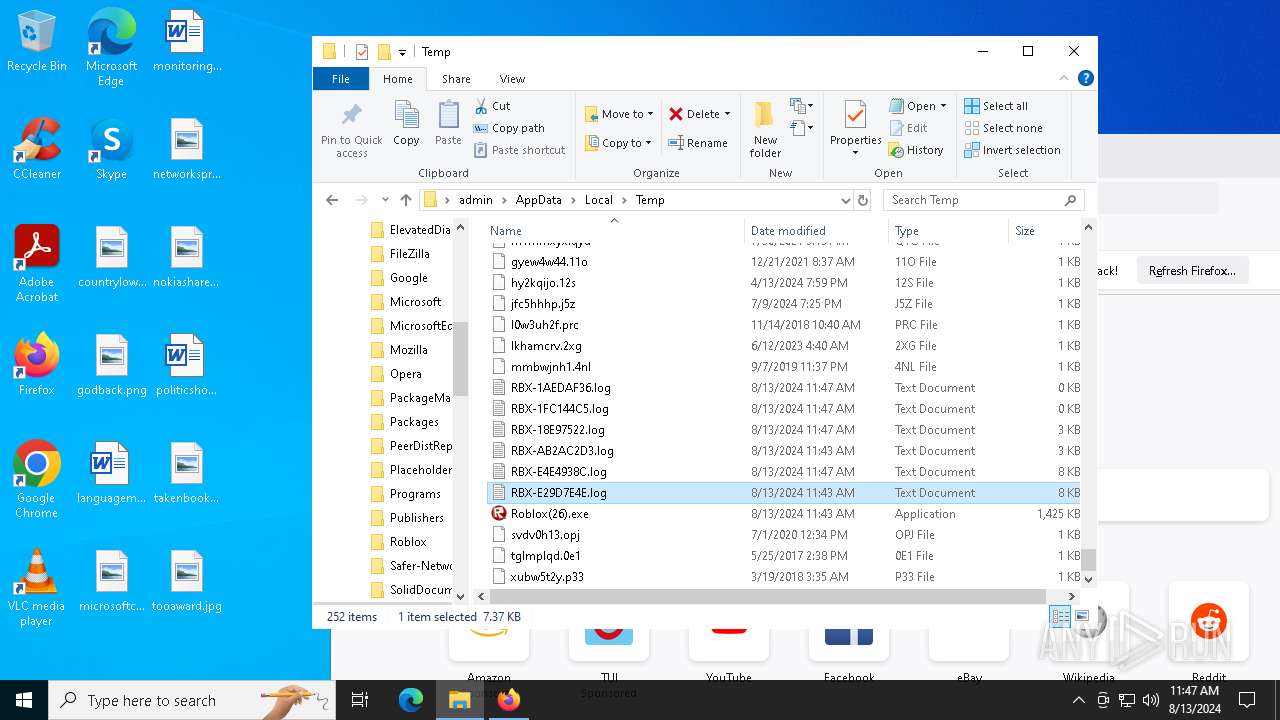Switch to the Share ribbon tab
Image resolution: width=1280 pixels, height=720 pixels.
pos(456,79)
